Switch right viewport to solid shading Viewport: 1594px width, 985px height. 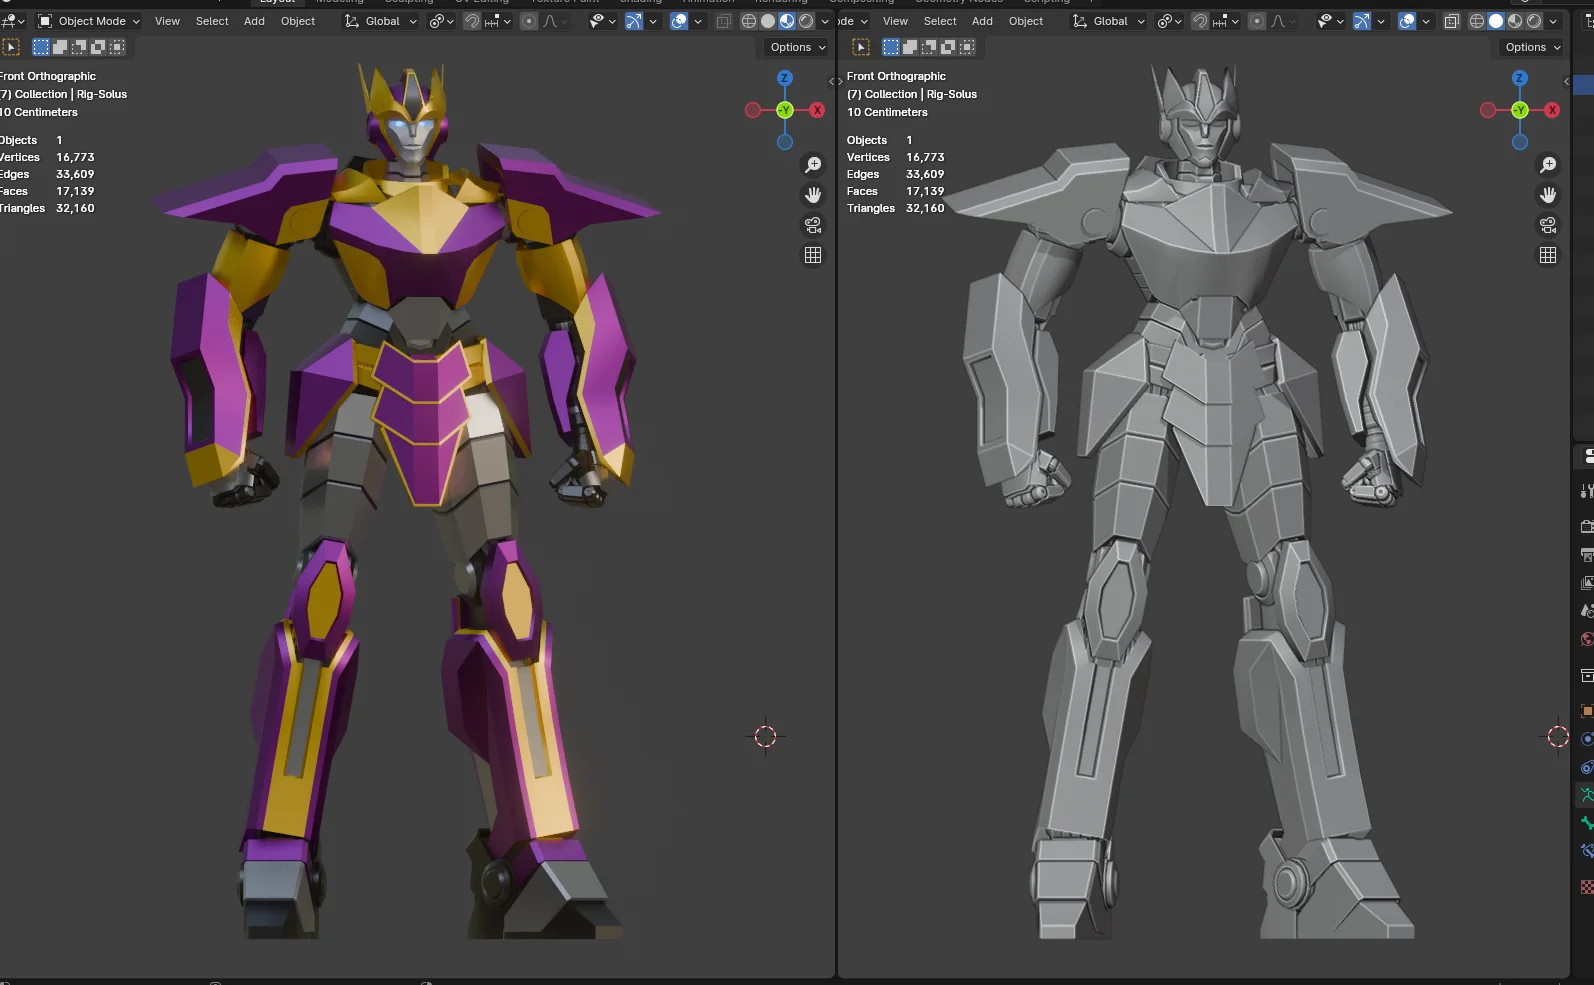1496,21
